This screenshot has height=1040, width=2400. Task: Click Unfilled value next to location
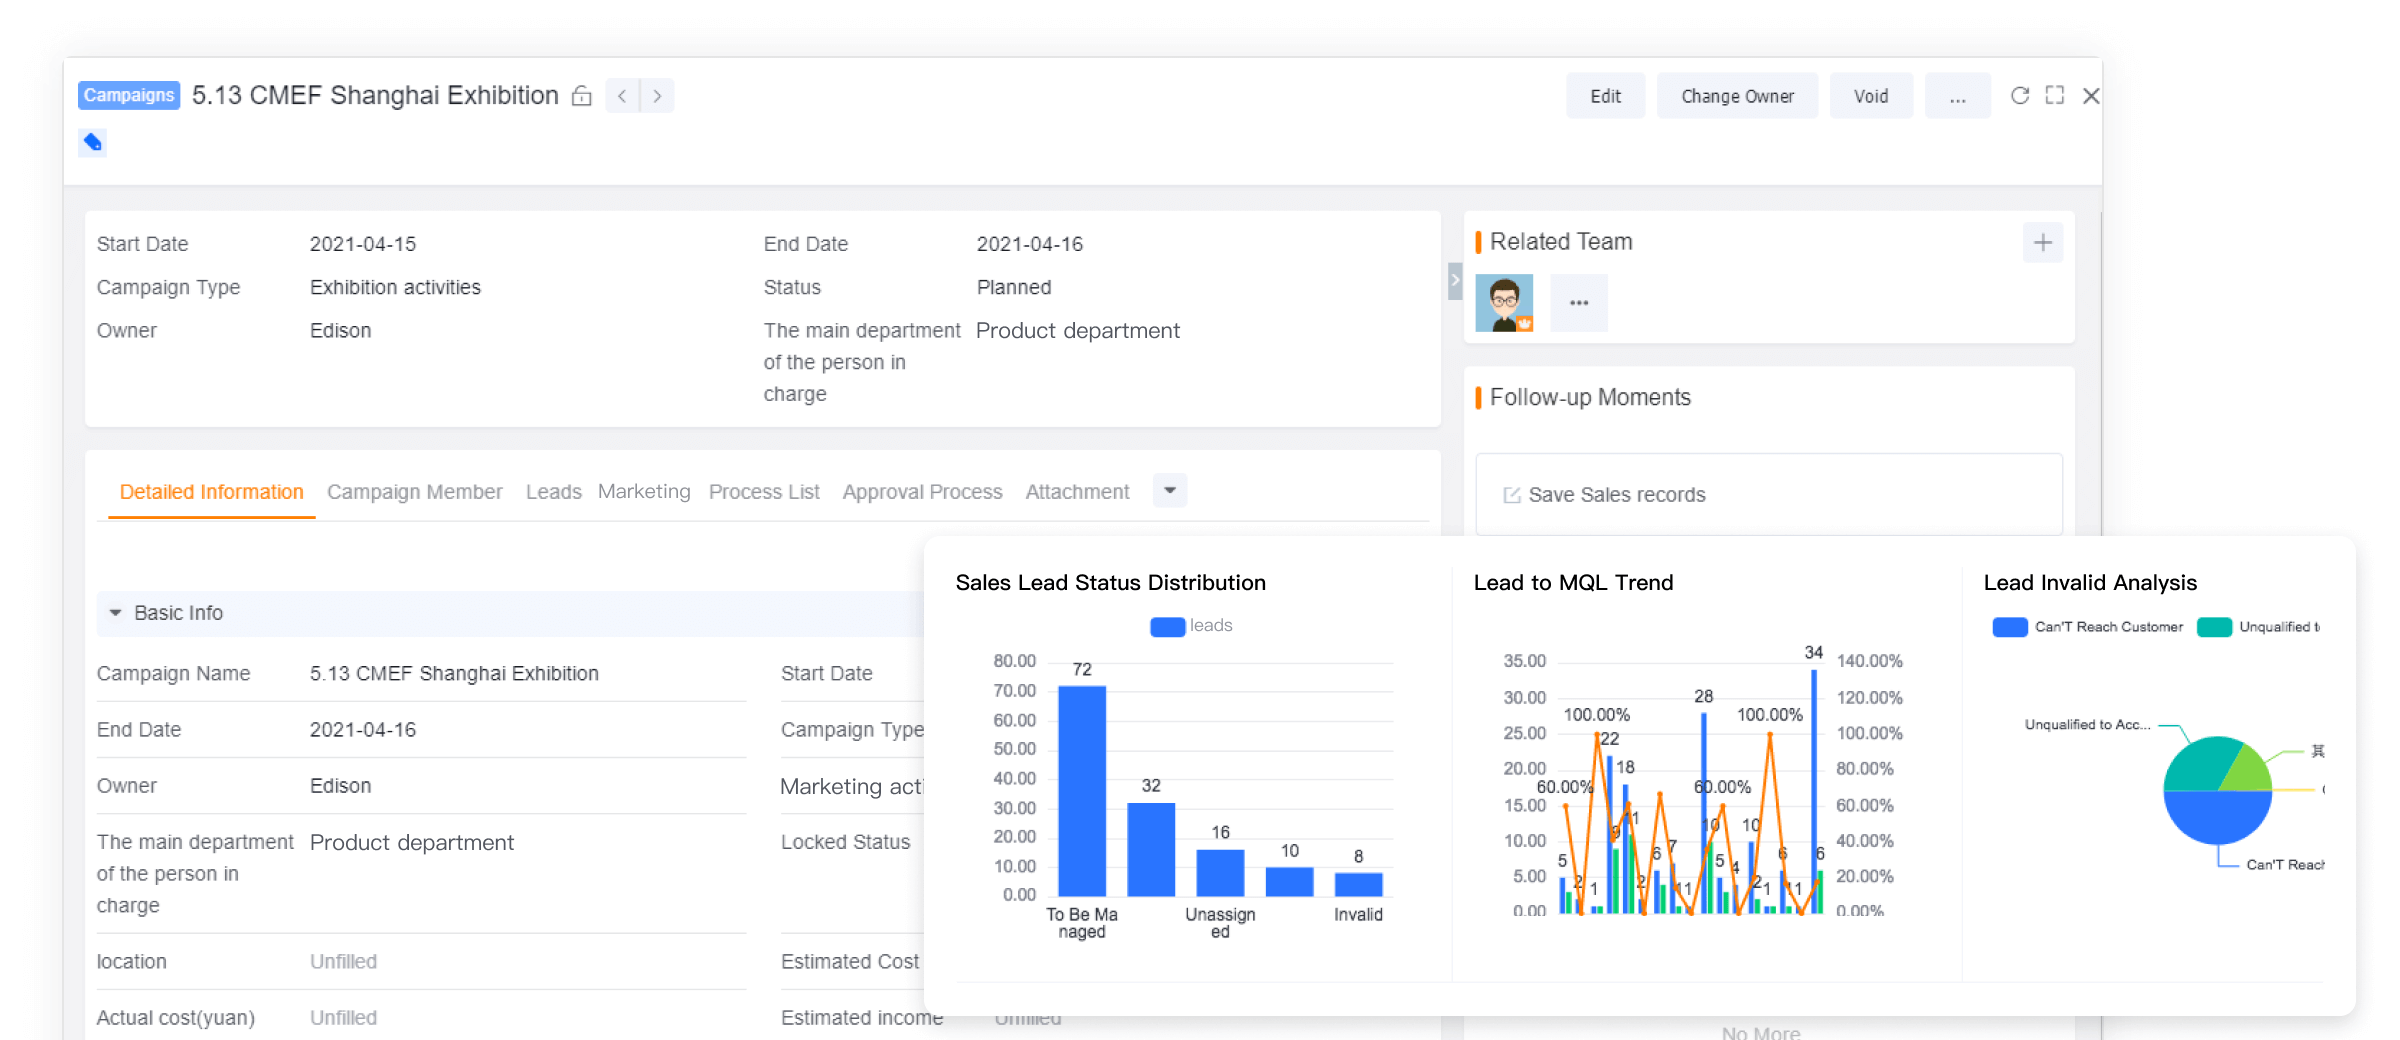(x=343, y=962)
